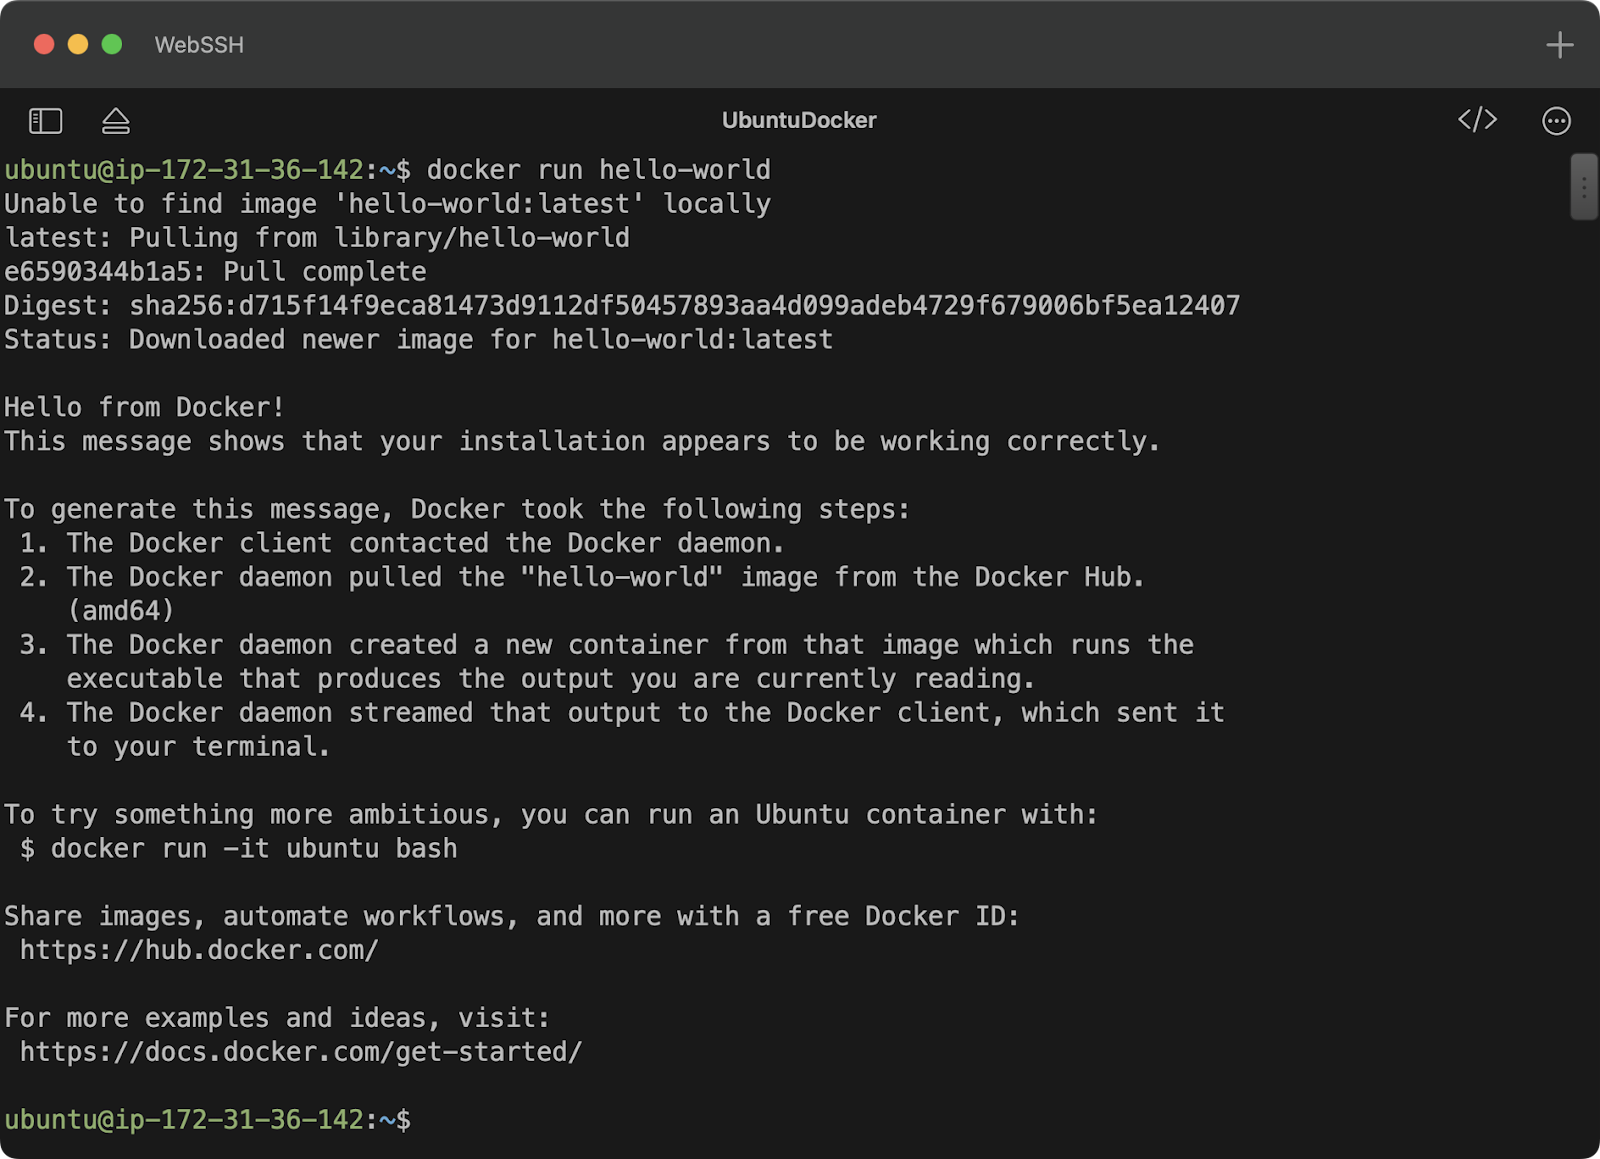Click the eject/disconnect session icon
Image resolution: width=1600 pixels, height=1159 pixels.
pyautogui.click(x=116, y=121)
